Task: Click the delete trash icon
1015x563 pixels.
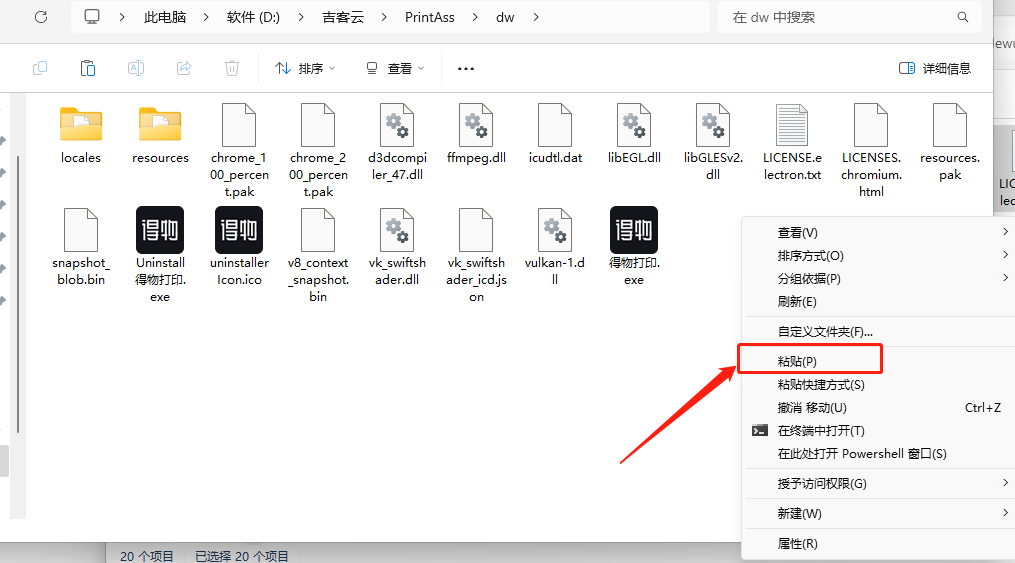Action: pos(232,68)
